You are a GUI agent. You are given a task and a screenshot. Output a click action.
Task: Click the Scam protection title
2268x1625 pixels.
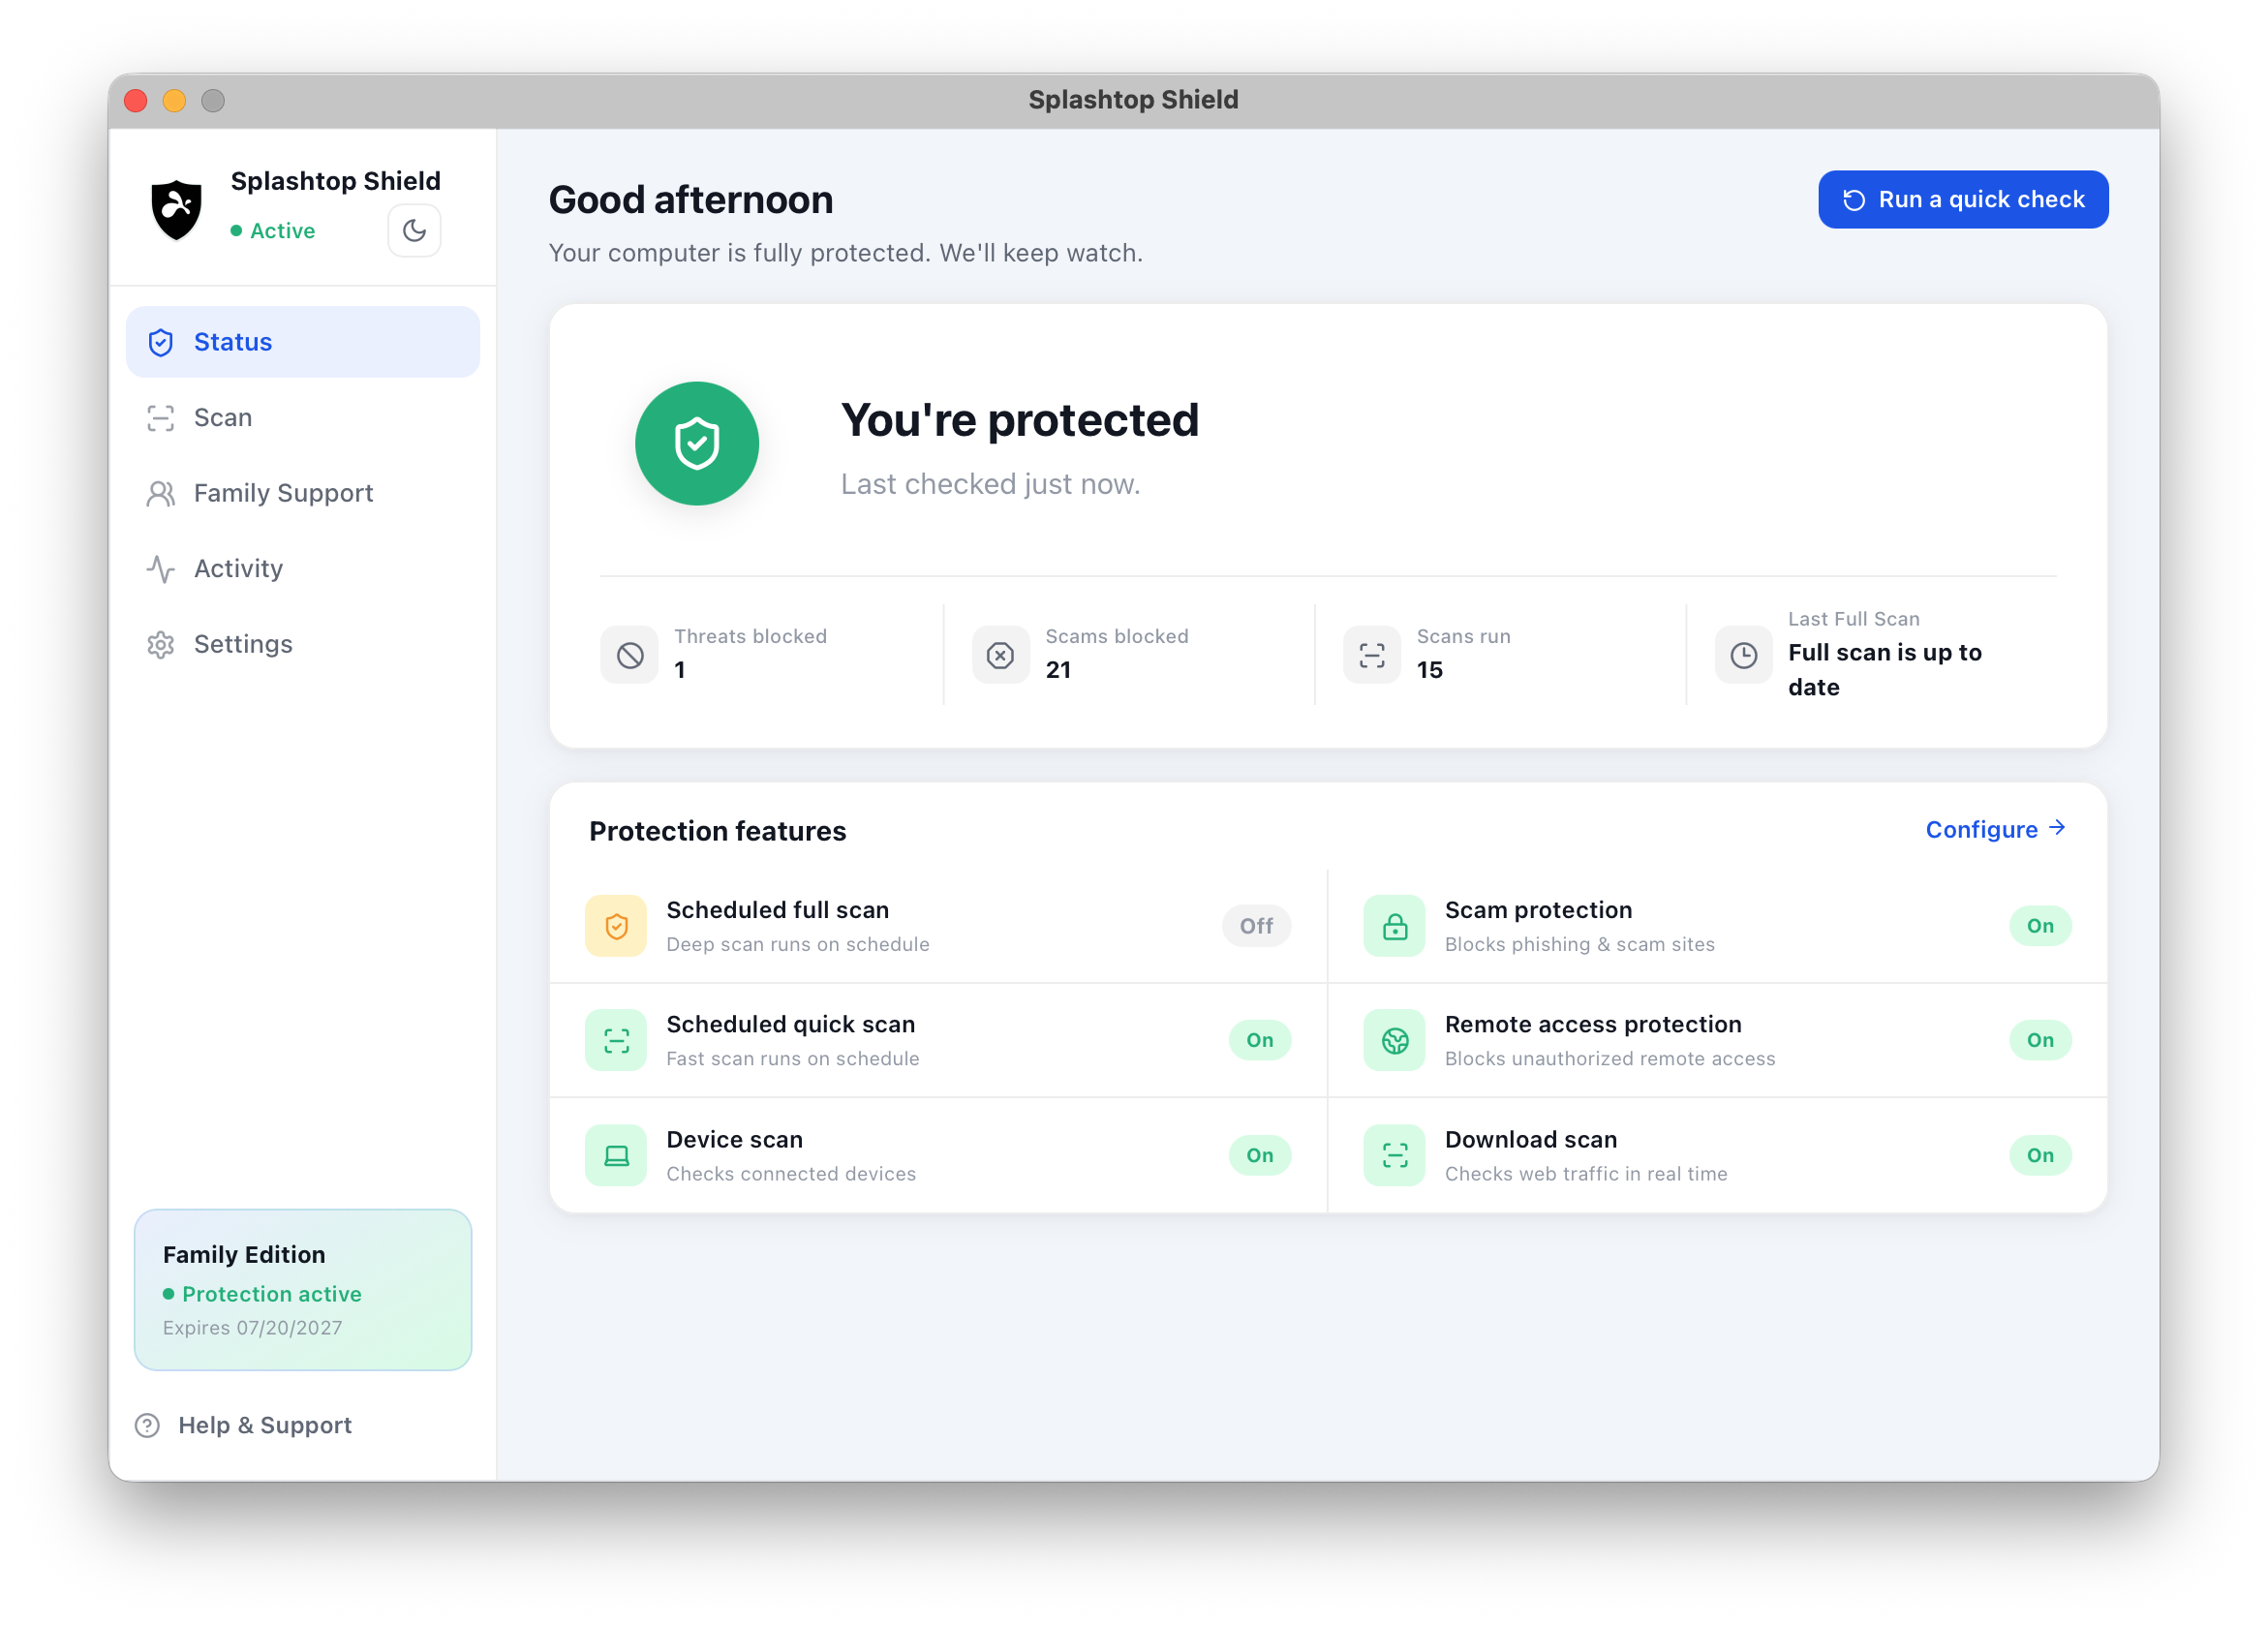coord(1538,910)
